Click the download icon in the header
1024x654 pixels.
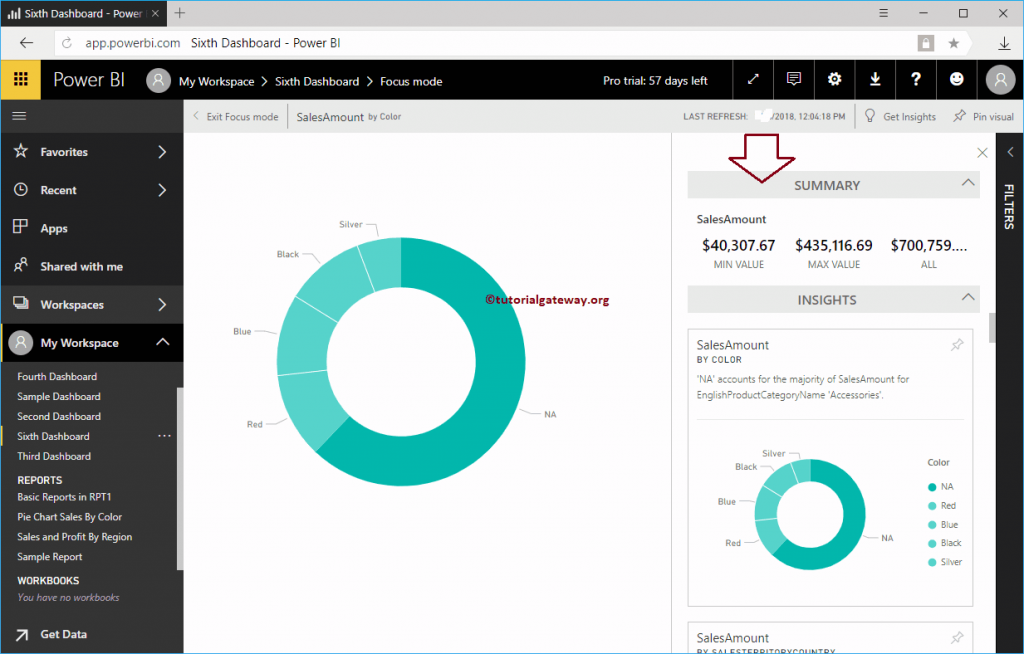pos(875,81)
